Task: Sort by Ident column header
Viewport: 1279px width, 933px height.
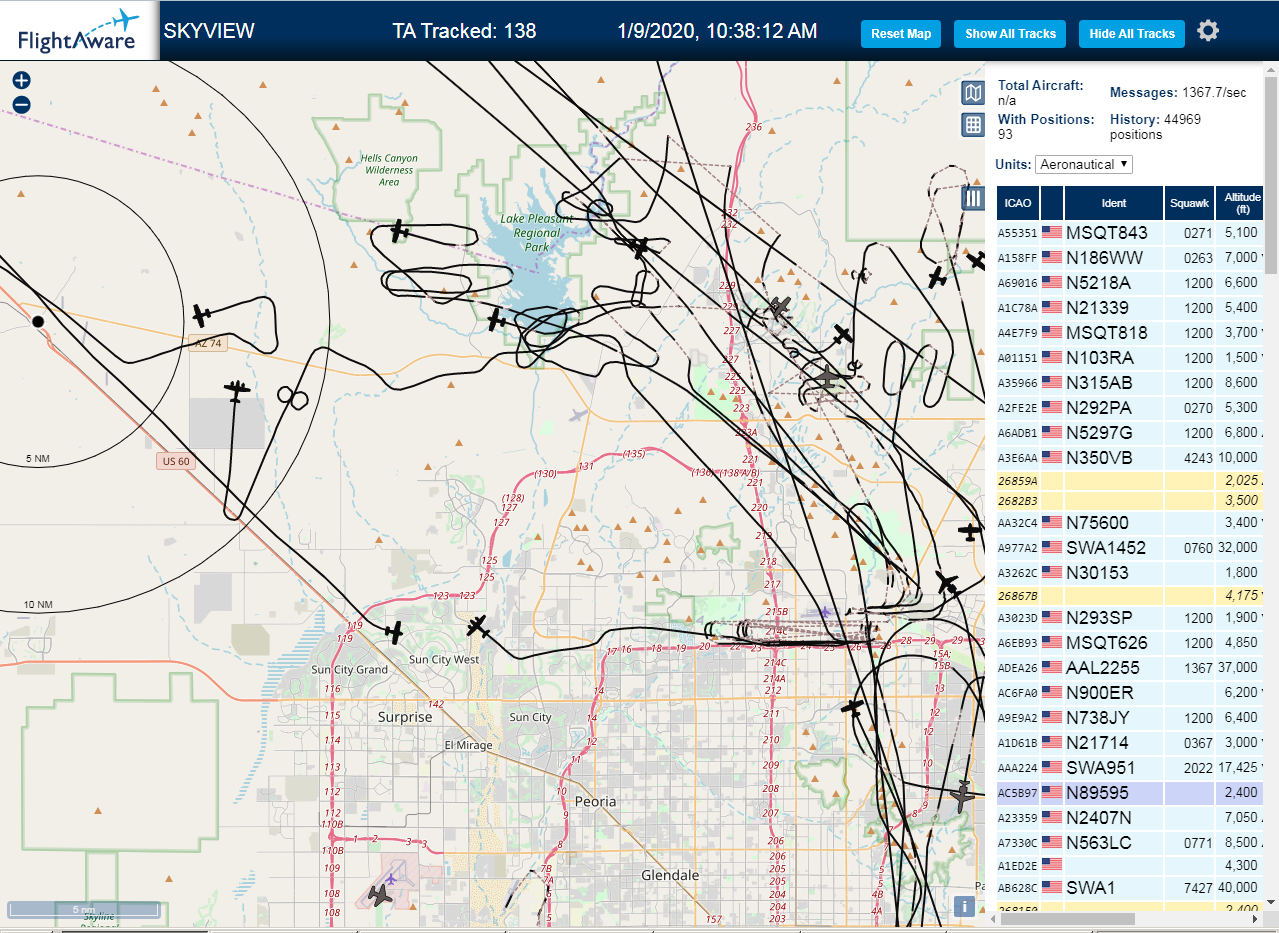Action: 1113,203
